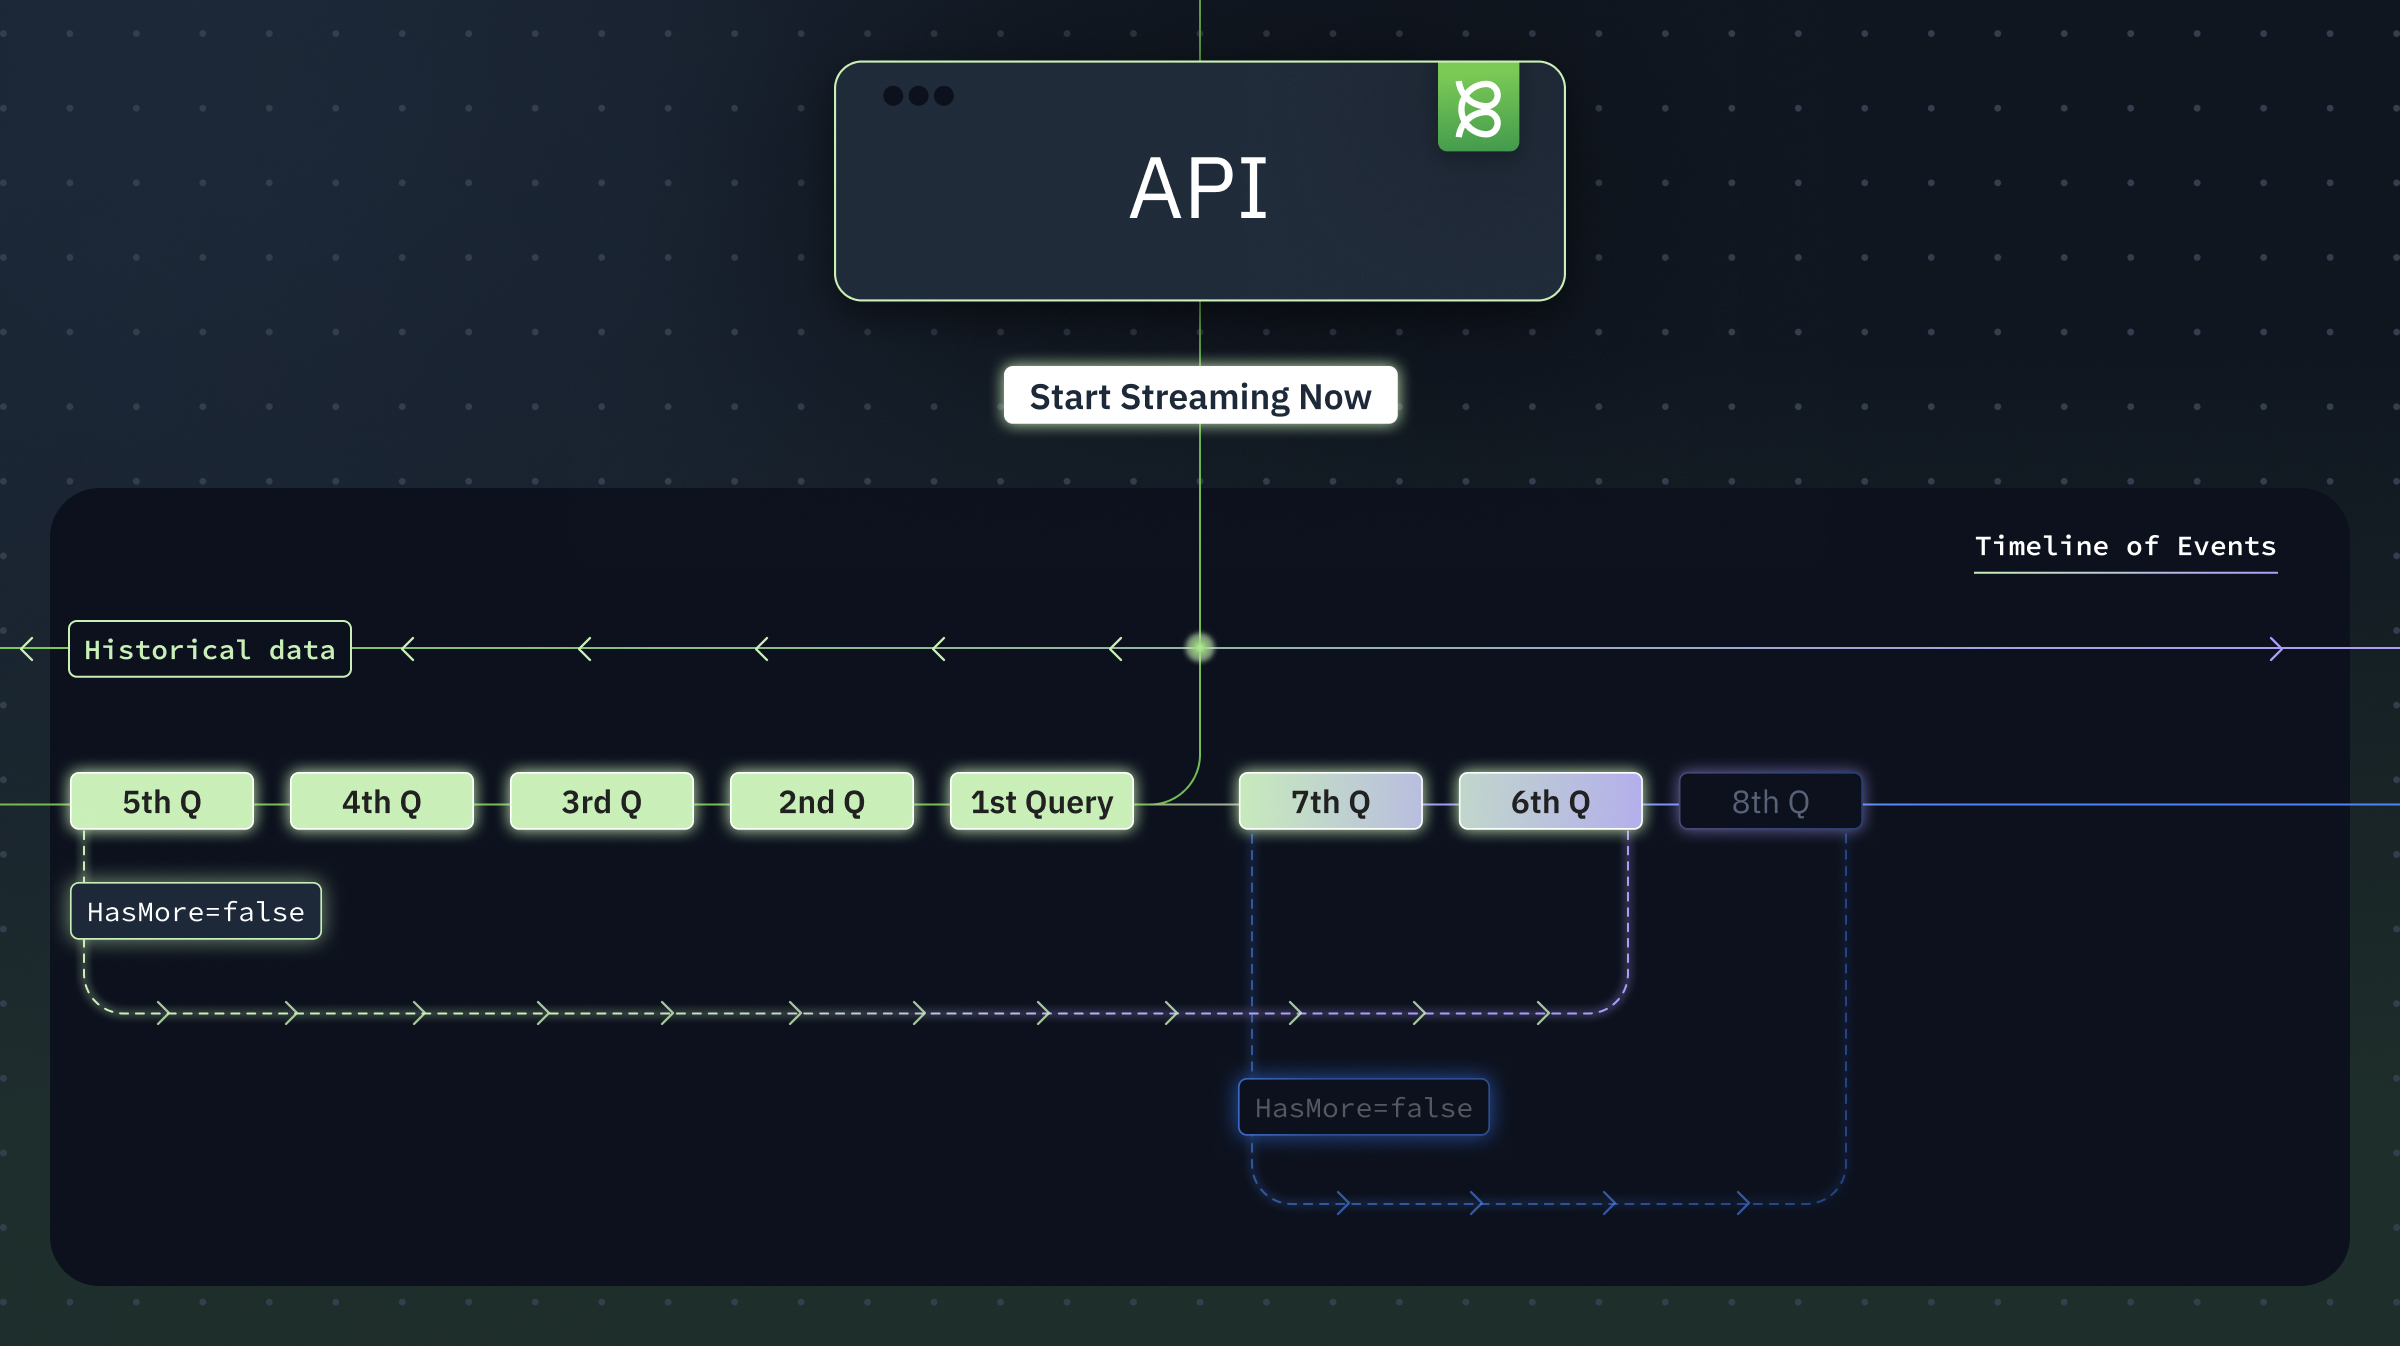
Task: Select the 6th Q query box
Action: tap(1551, 801)
